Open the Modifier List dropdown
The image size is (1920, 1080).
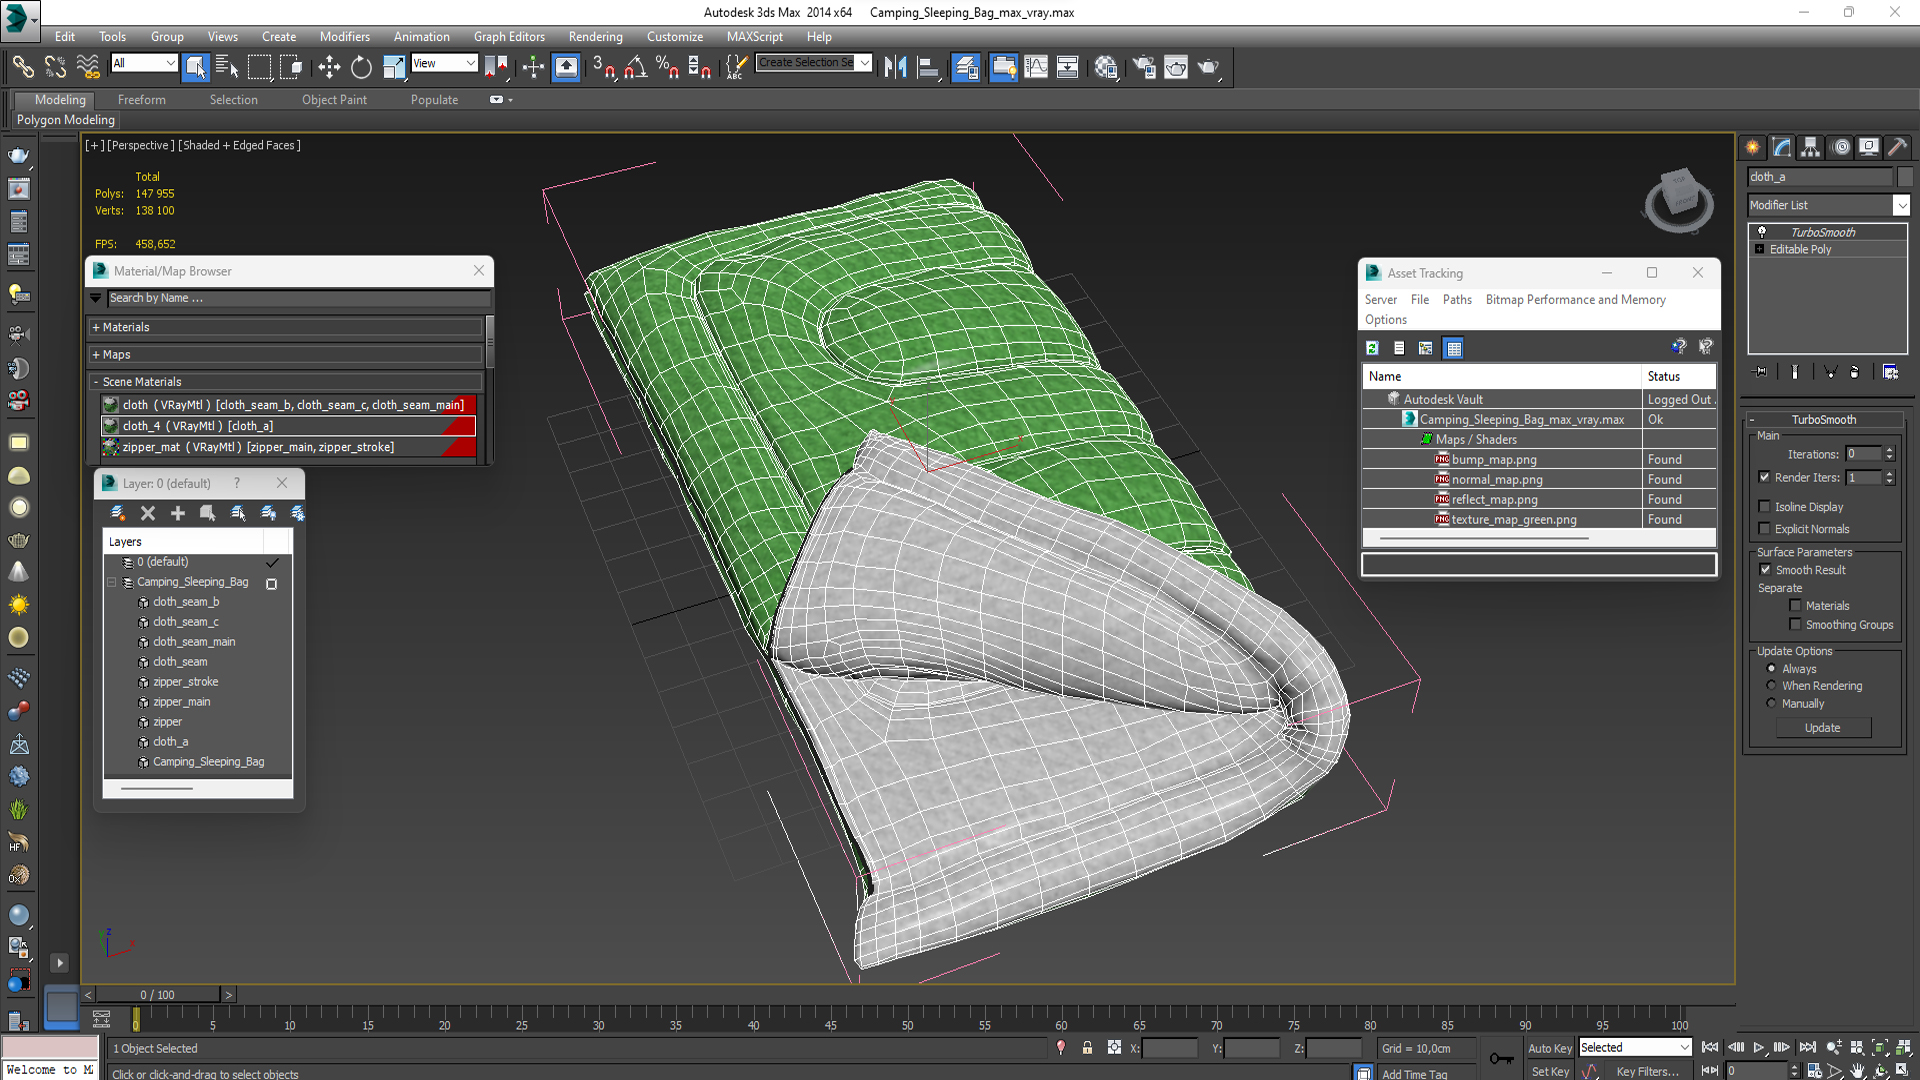click(1901, 205)
